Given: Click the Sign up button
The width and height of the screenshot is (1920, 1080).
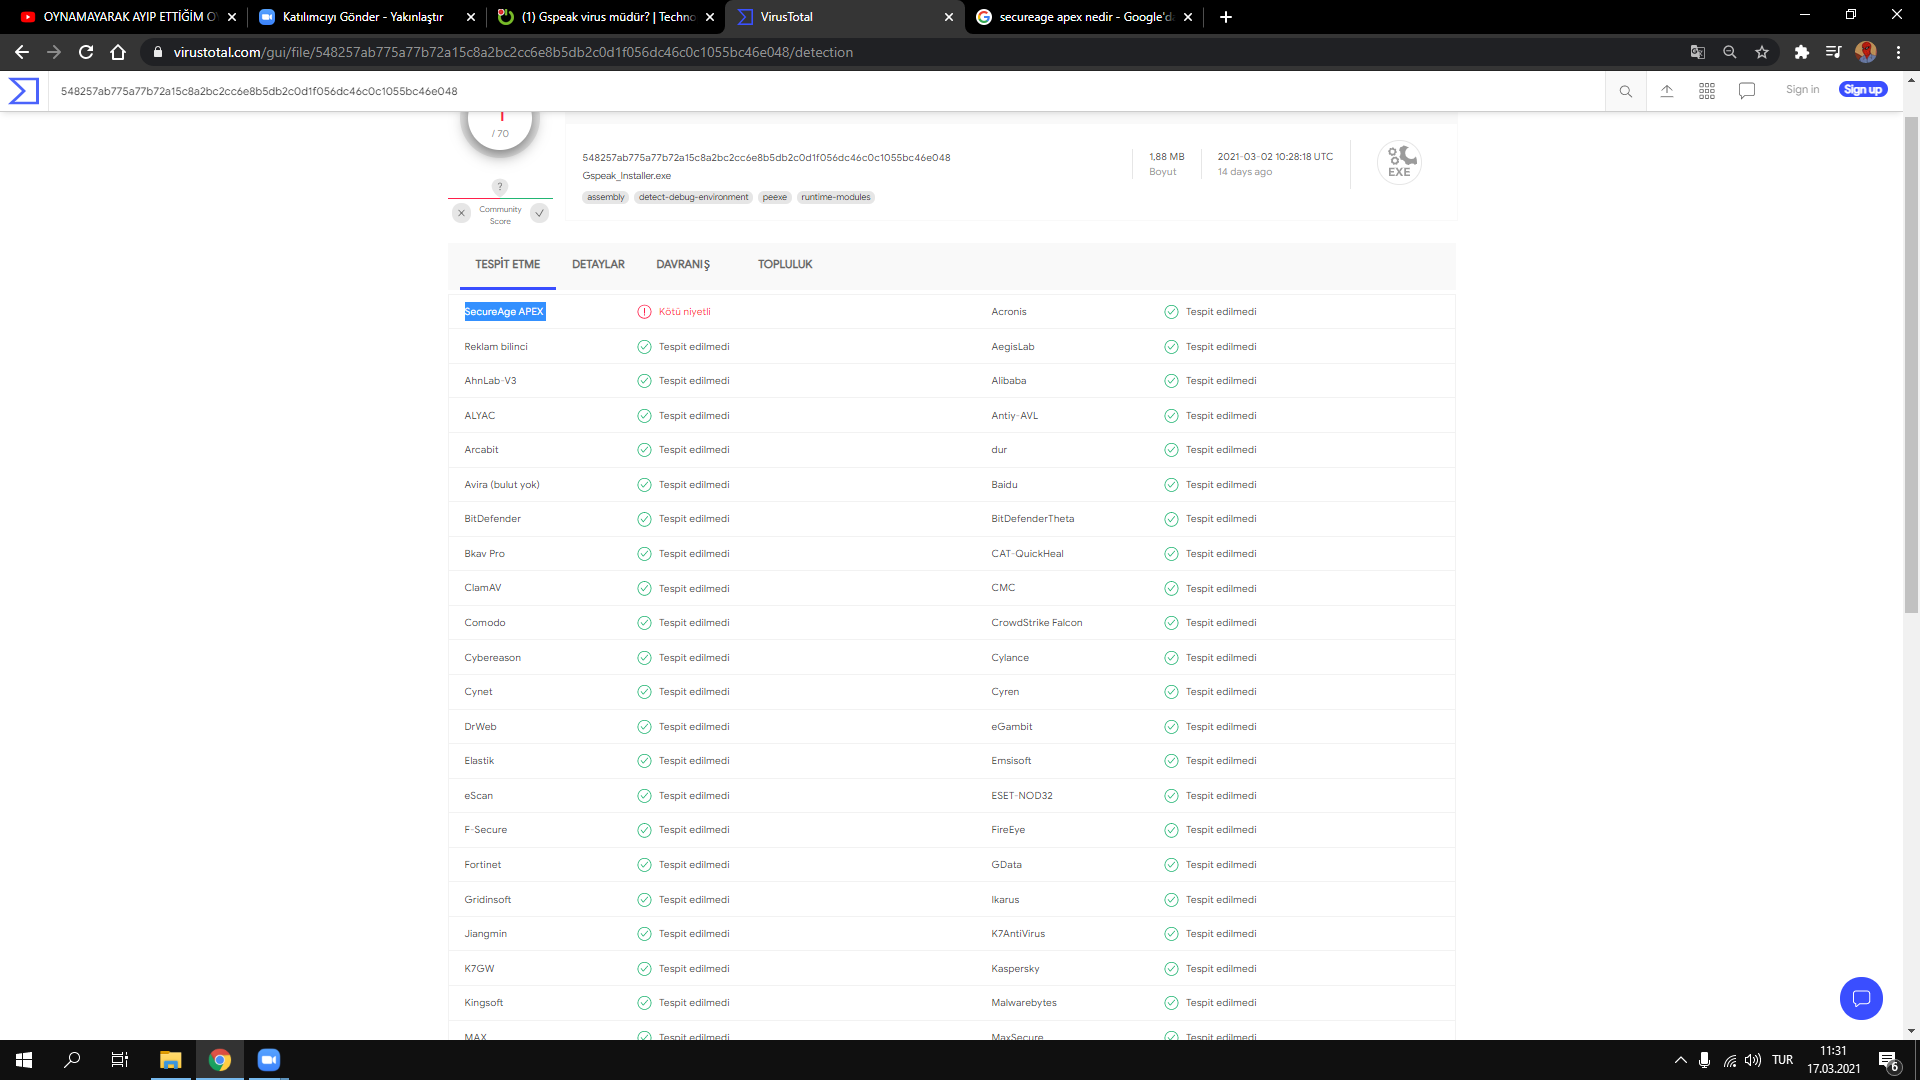Looking at the screenshot, I should tap(1862, 90).
